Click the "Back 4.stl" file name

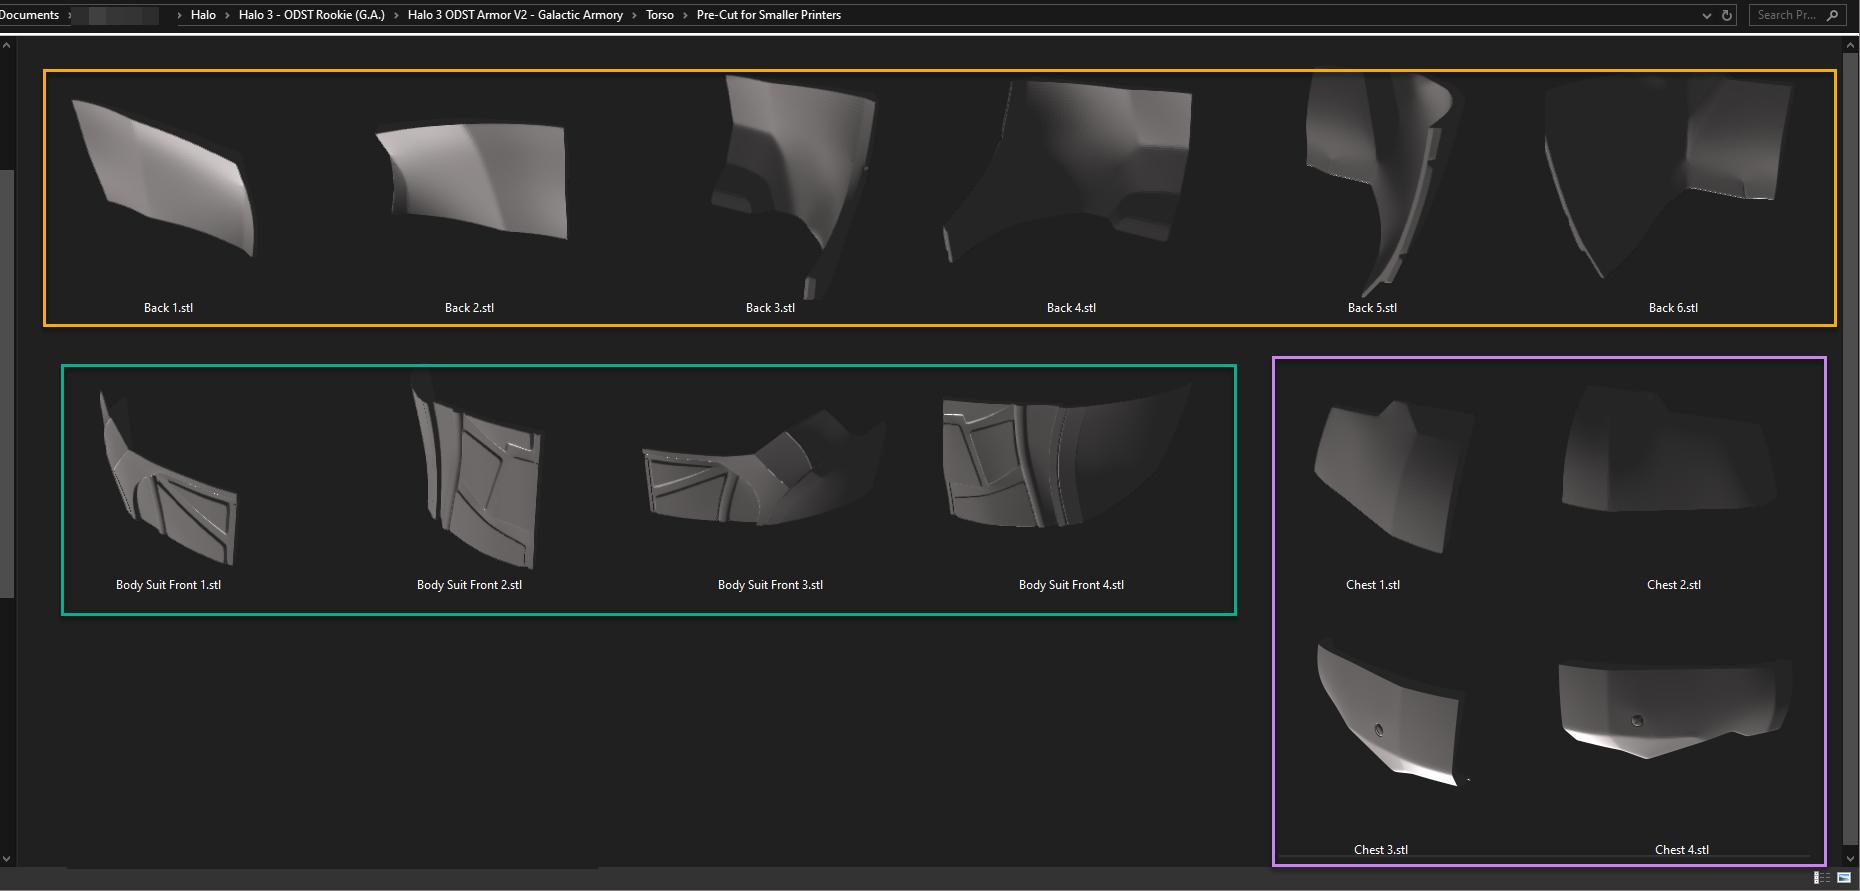pyautogui.click(x=1071, y=308)
